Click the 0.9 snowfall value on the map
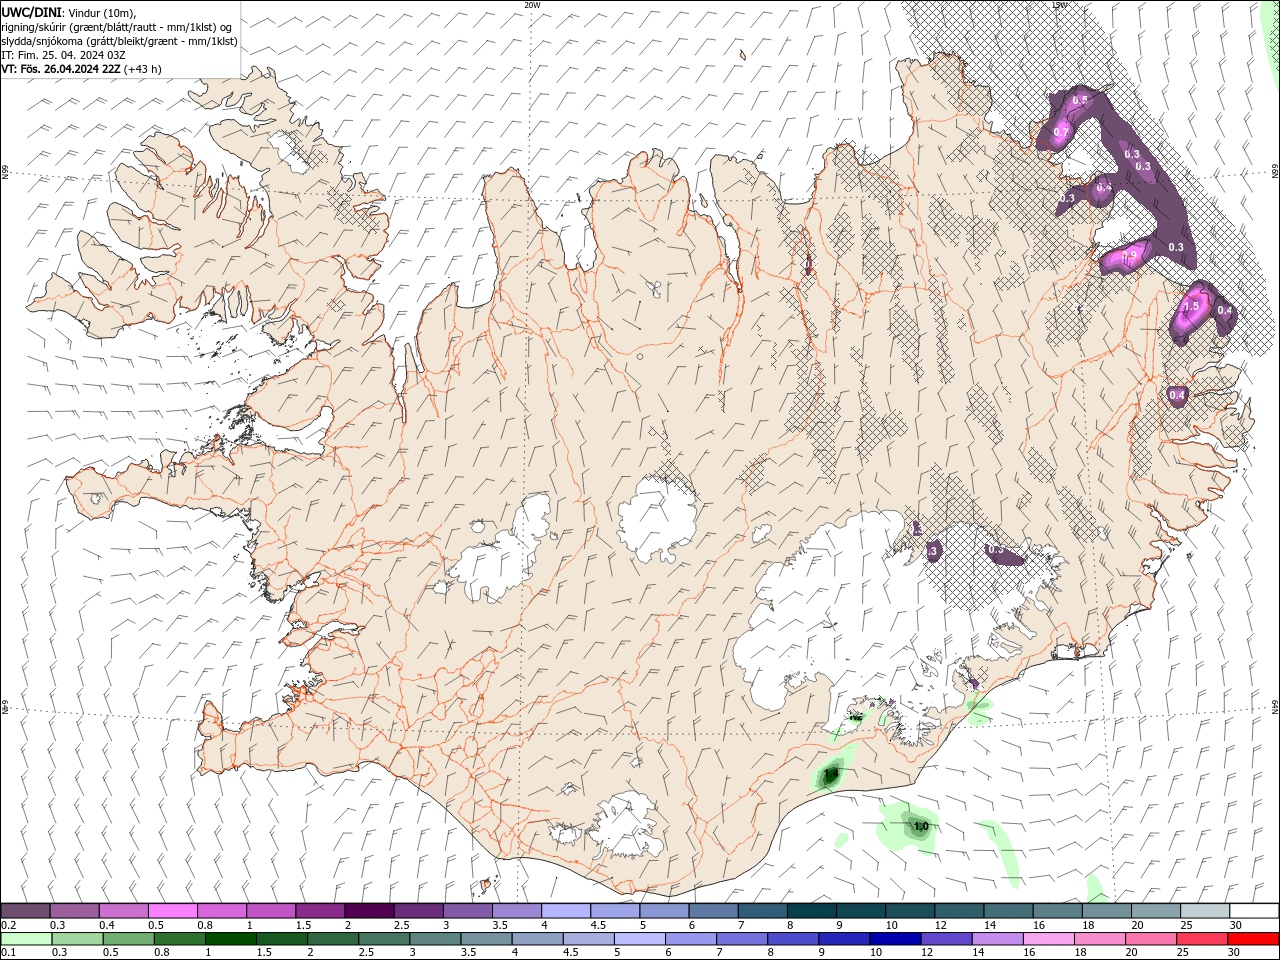Image resolution: width=1280 pixels, height=960 pixels. pos(1129,257)
